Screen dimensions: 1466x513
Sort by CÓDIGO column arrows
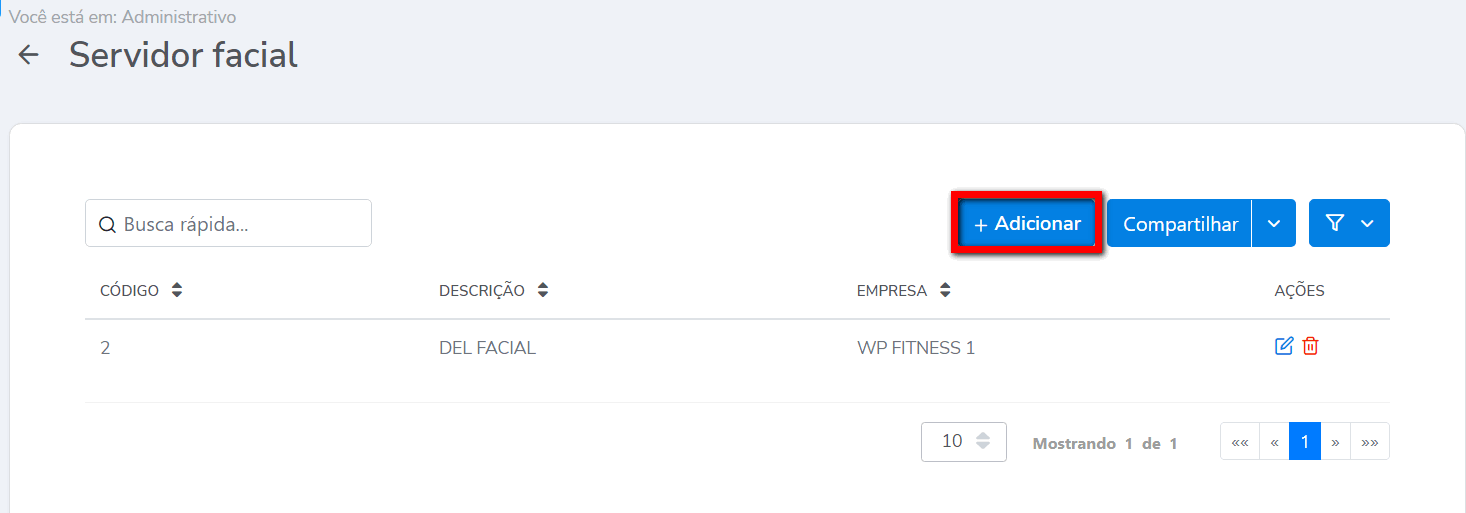pyautogui.click(x=177, y=290)
